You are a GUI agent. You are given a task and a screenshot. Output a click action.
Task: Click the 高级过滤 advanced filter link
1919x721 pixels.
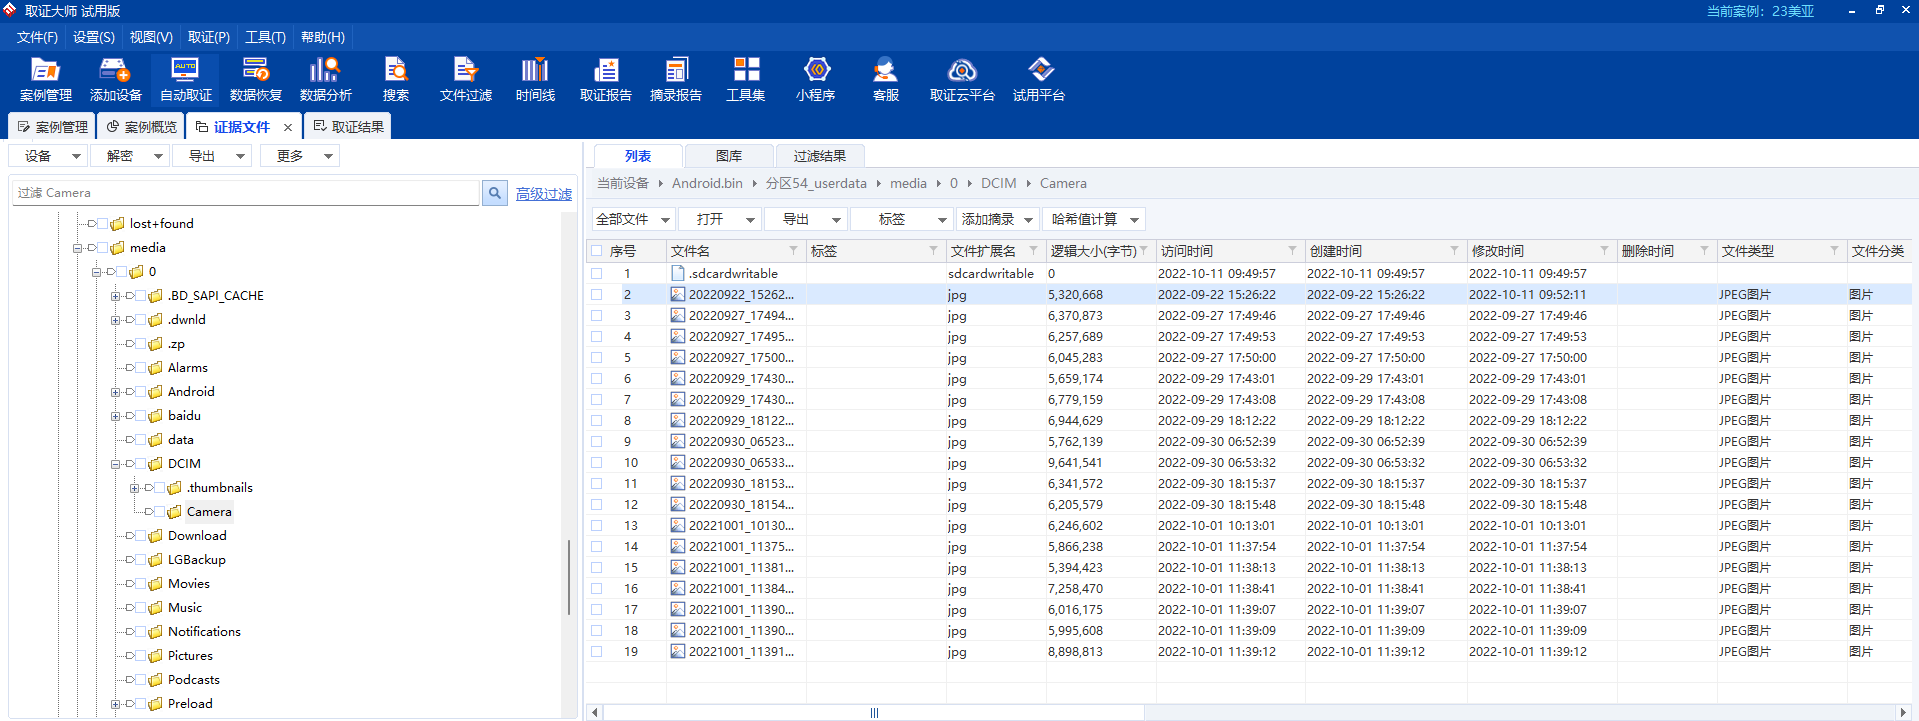[543, 194]
